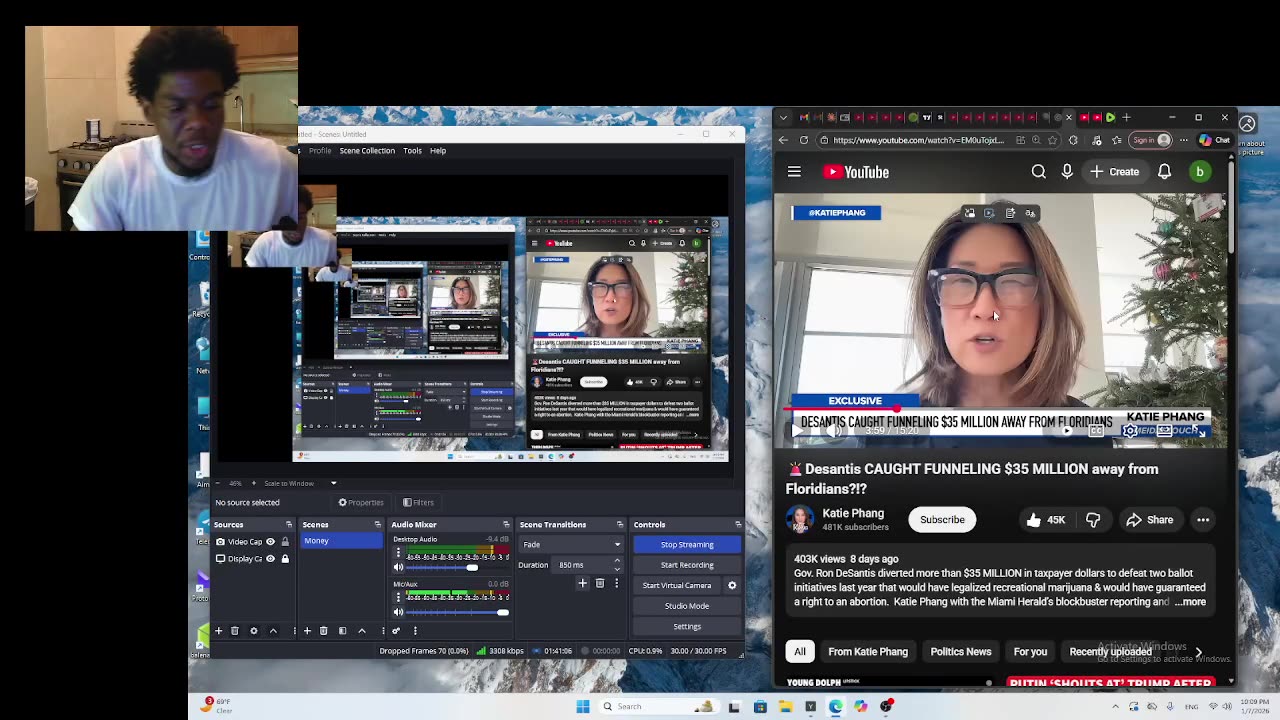1280x720 pixels.
Task: Open OBS Tools menu
Action: (x=412, y=151)
